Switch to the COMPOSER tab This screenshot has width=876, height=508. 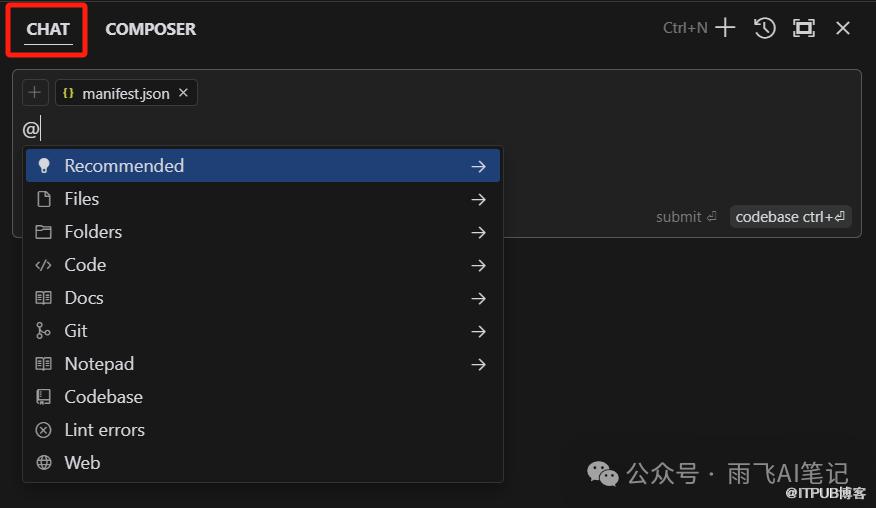150,29
